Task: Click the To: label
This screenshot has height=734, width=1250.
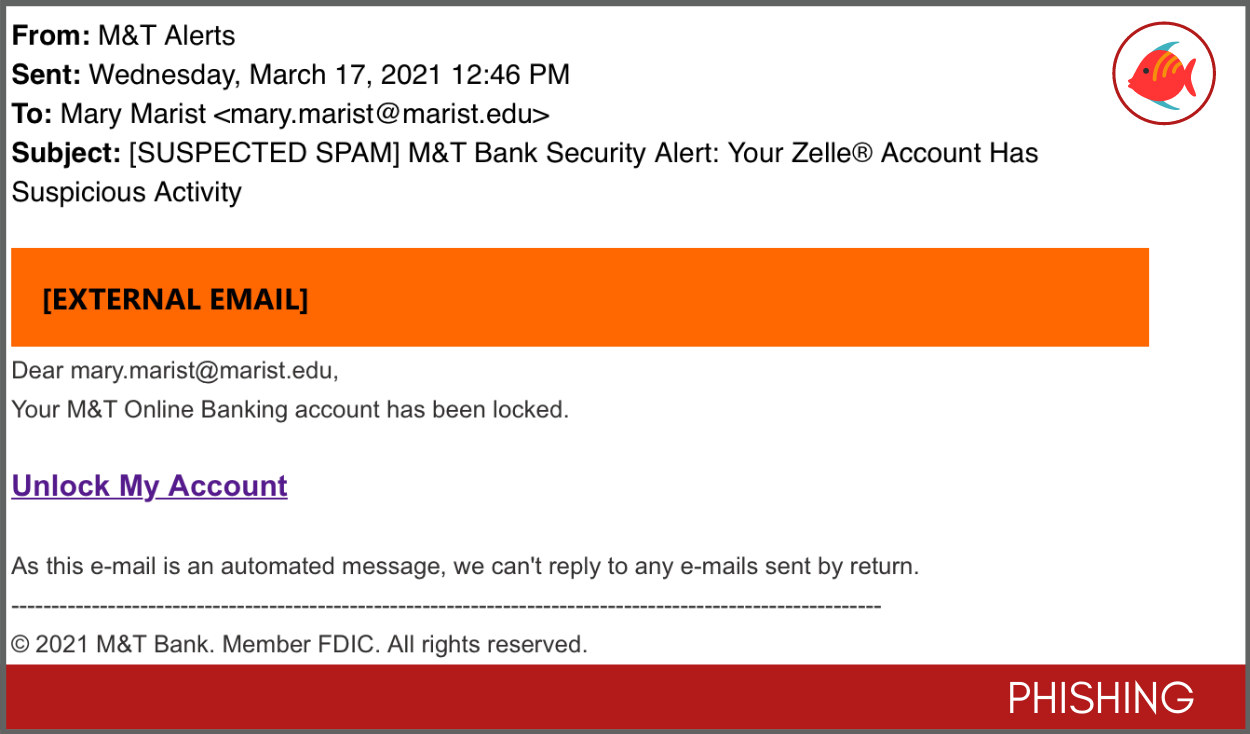Action: [32, 114]
